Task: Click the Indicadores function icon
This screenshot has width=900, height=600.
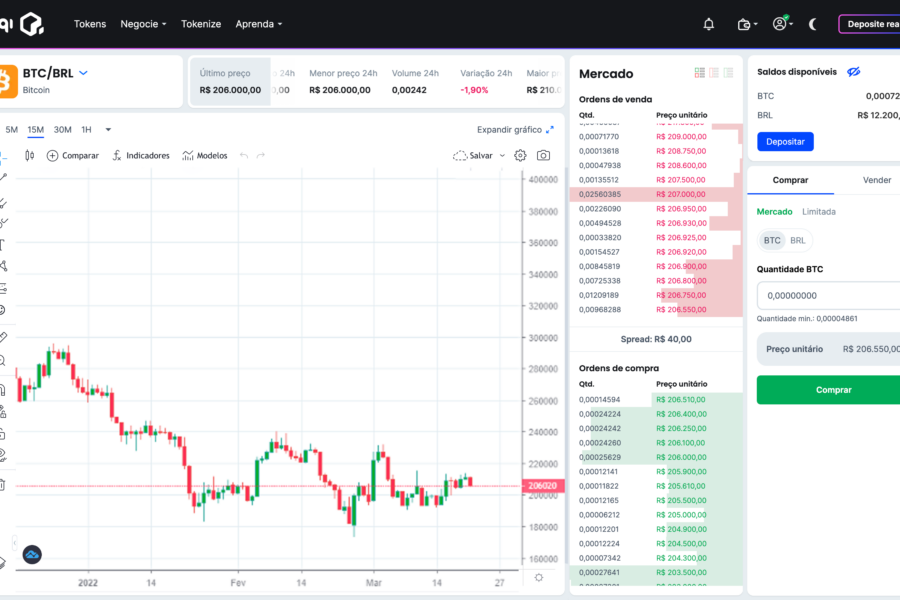Action: 117,156
